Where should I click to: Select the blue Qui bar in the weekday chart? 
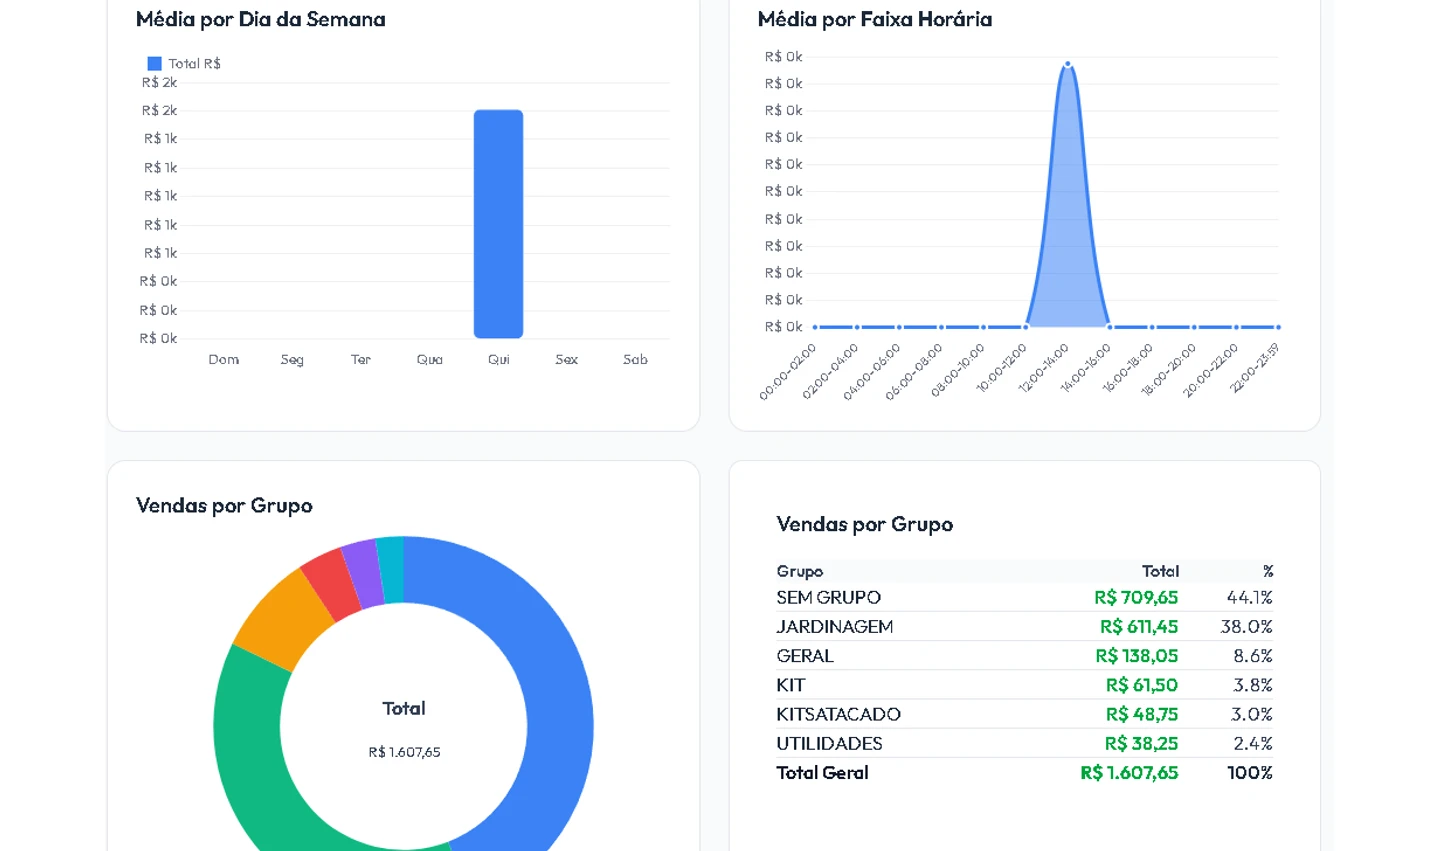(498, 224)
